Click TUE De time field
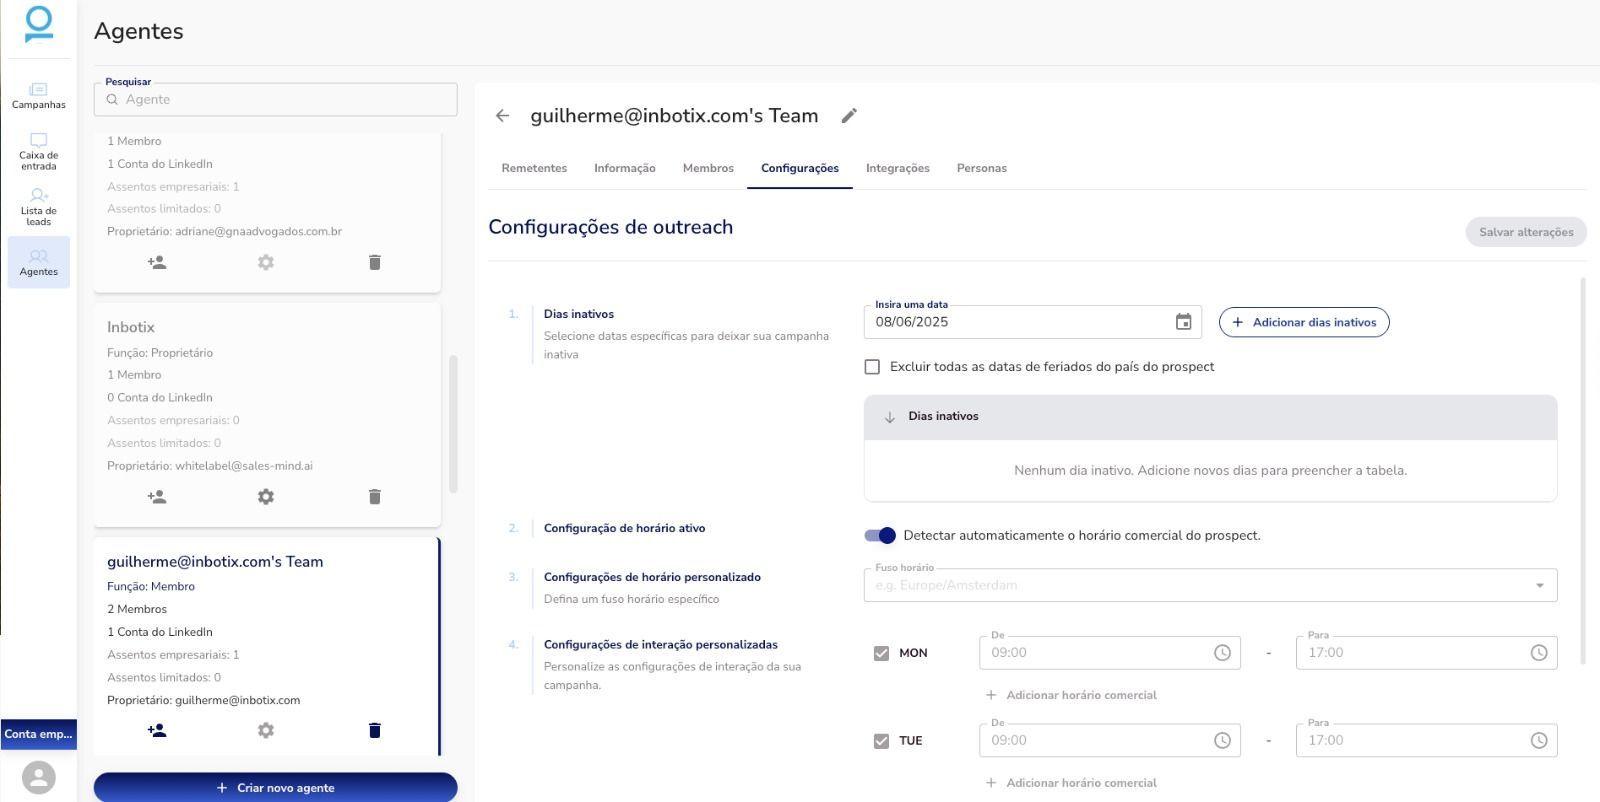Screen dimensions: 1600x802 pos(1110,741)
